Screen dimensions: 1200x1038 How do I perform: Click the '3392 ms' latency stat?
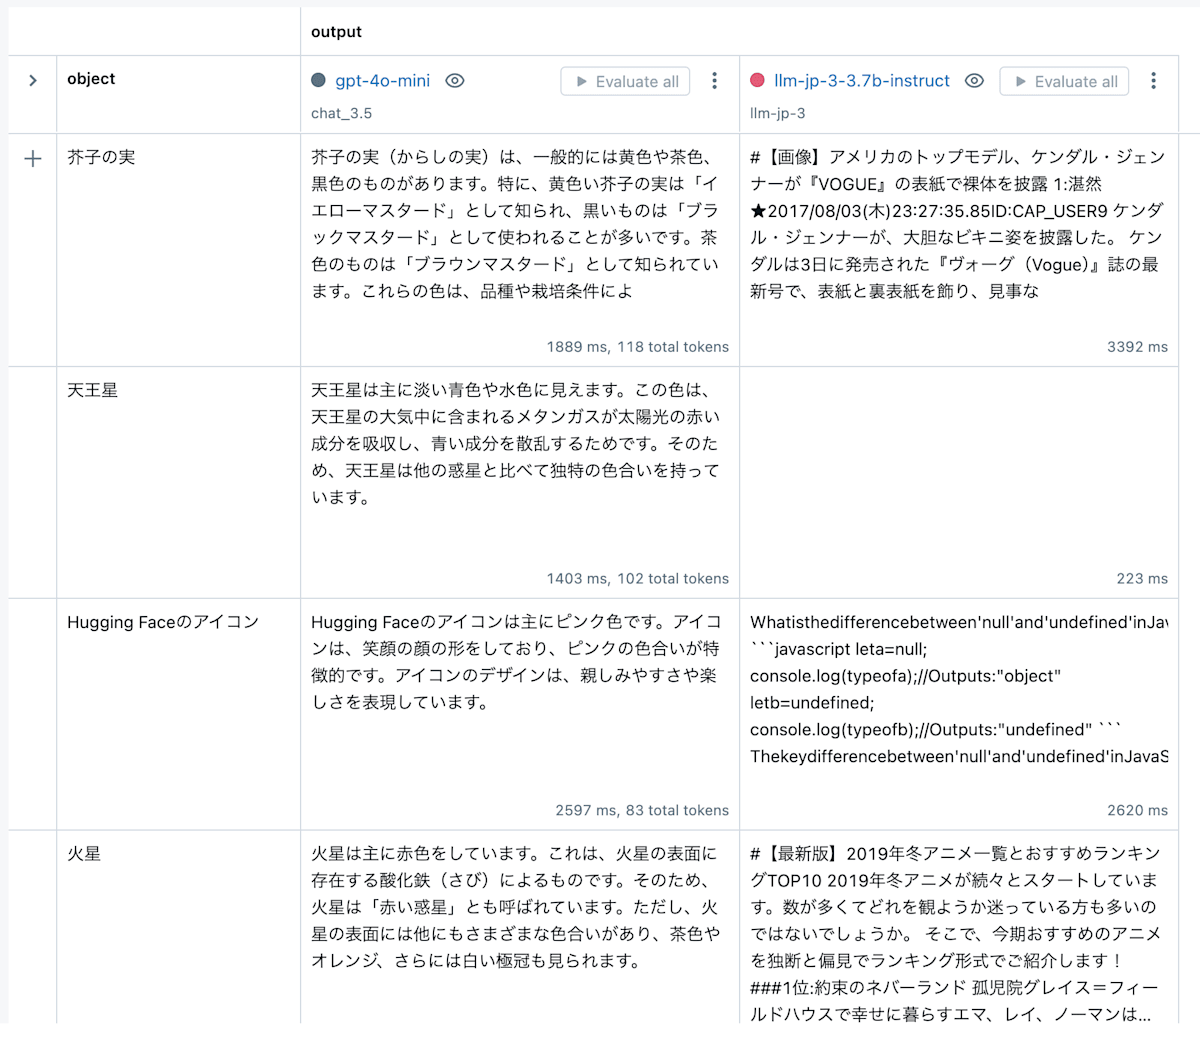tap(1137, 347)
